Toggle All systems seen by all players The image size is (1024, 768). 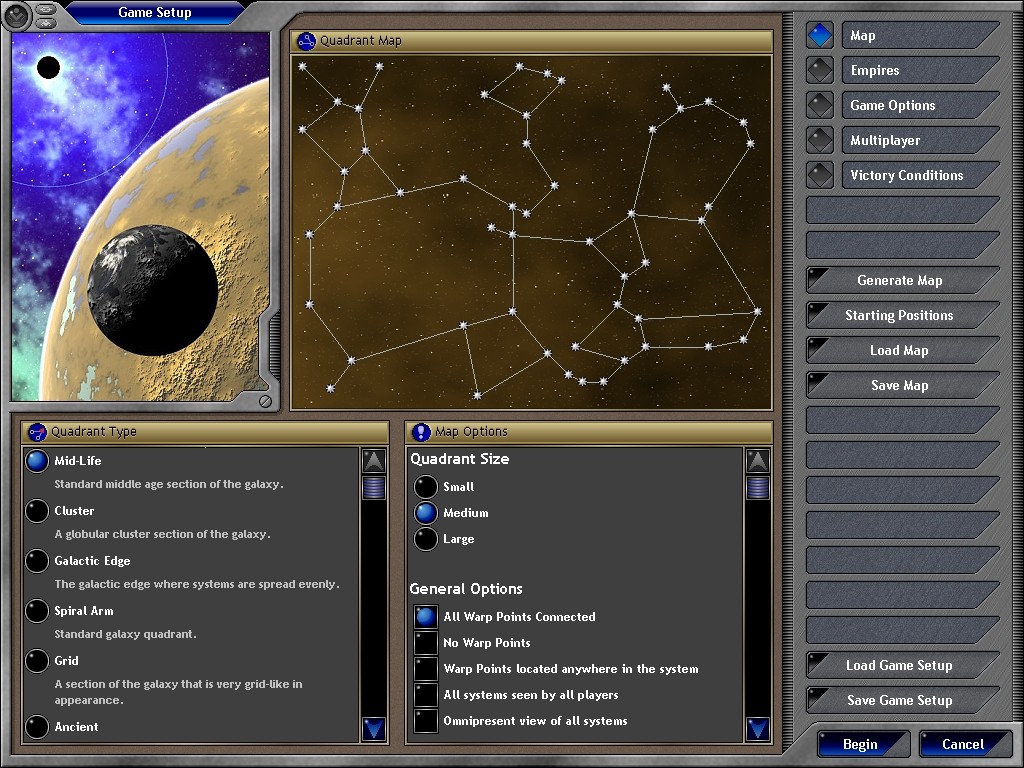(426, 695)
